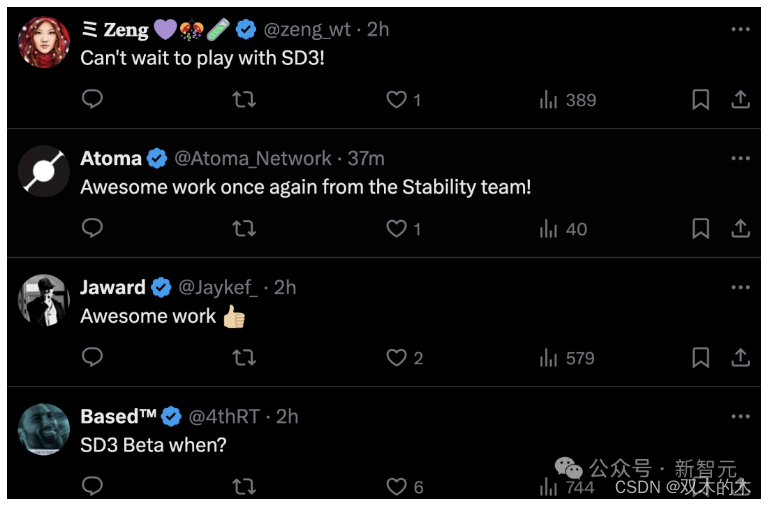This screenshot has height=506, width=768.
Task: Like Jaward's Awesome work tweet
Action: pyautogui.click(x=397, y=358)
